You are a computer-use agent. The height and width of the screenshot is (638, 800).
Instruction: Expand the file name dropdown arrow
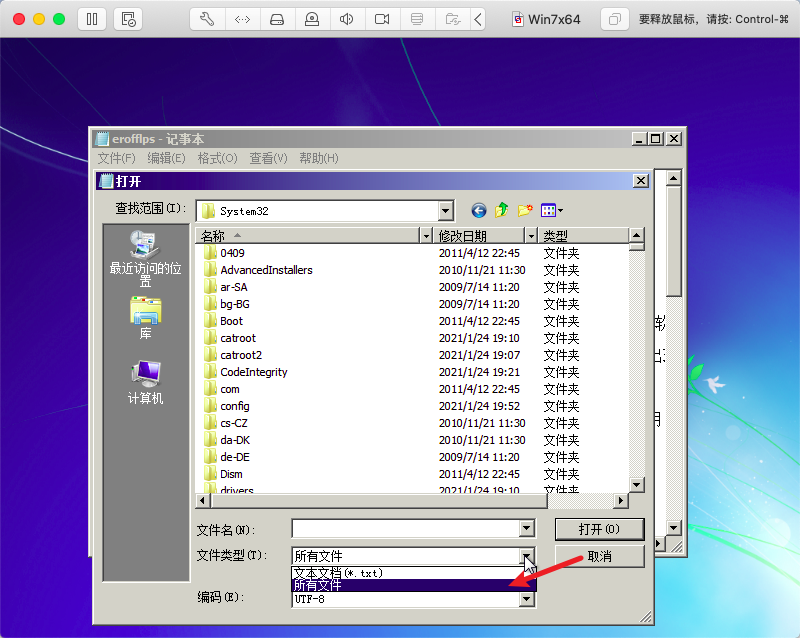[527, 528]
